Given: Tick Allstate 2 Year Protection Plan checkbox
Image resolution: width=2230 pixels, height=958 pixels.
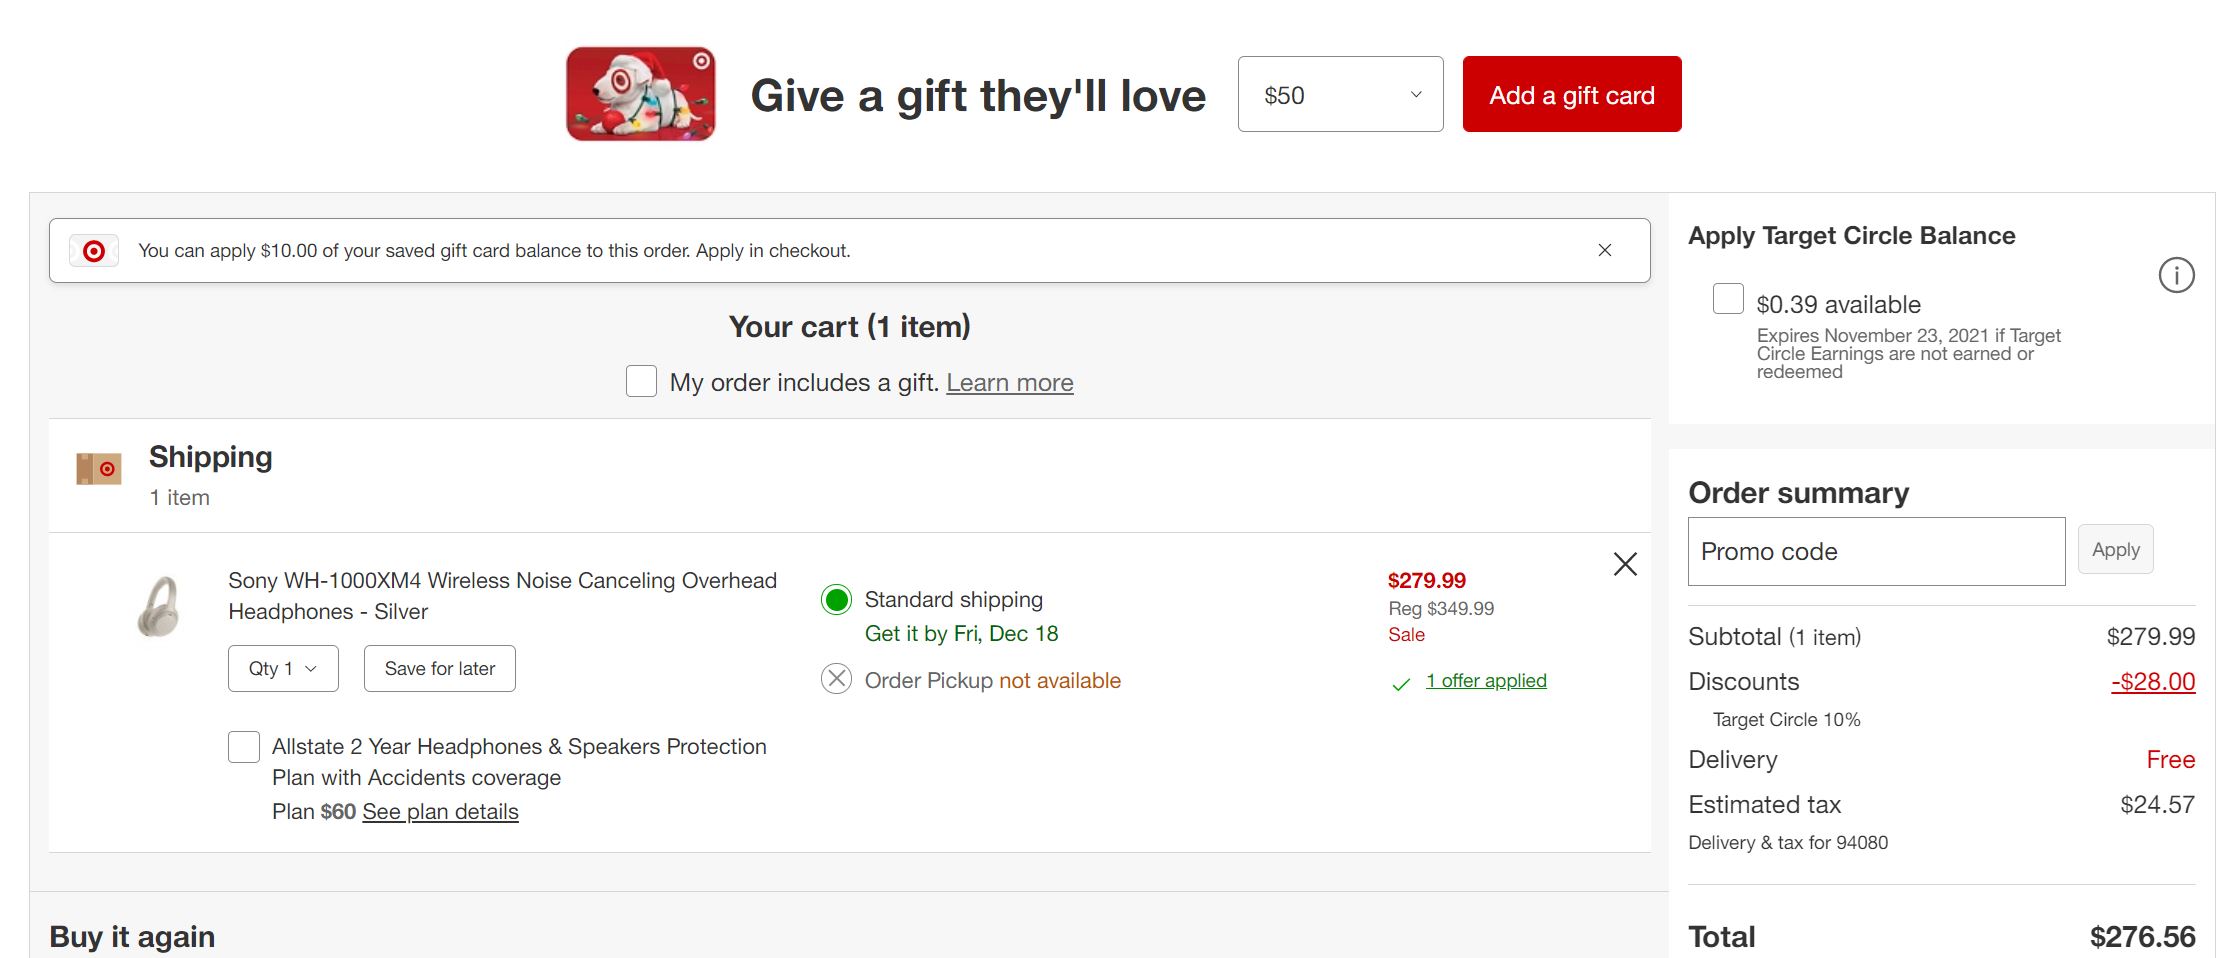Looking at the screenshot, I should 244,747.
